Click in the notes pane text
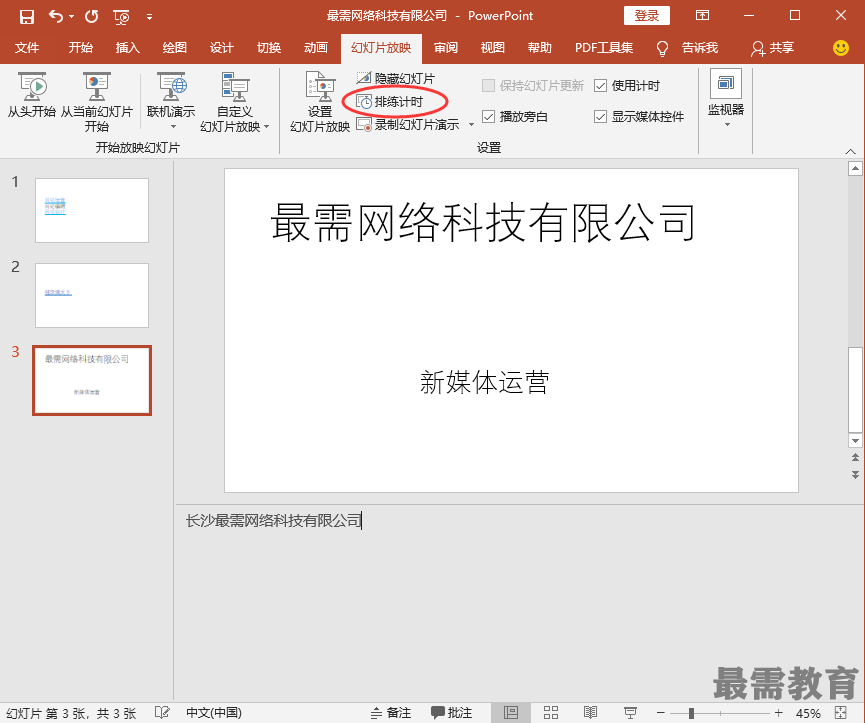This screenshot has width=865, height=723. [274, 521]
